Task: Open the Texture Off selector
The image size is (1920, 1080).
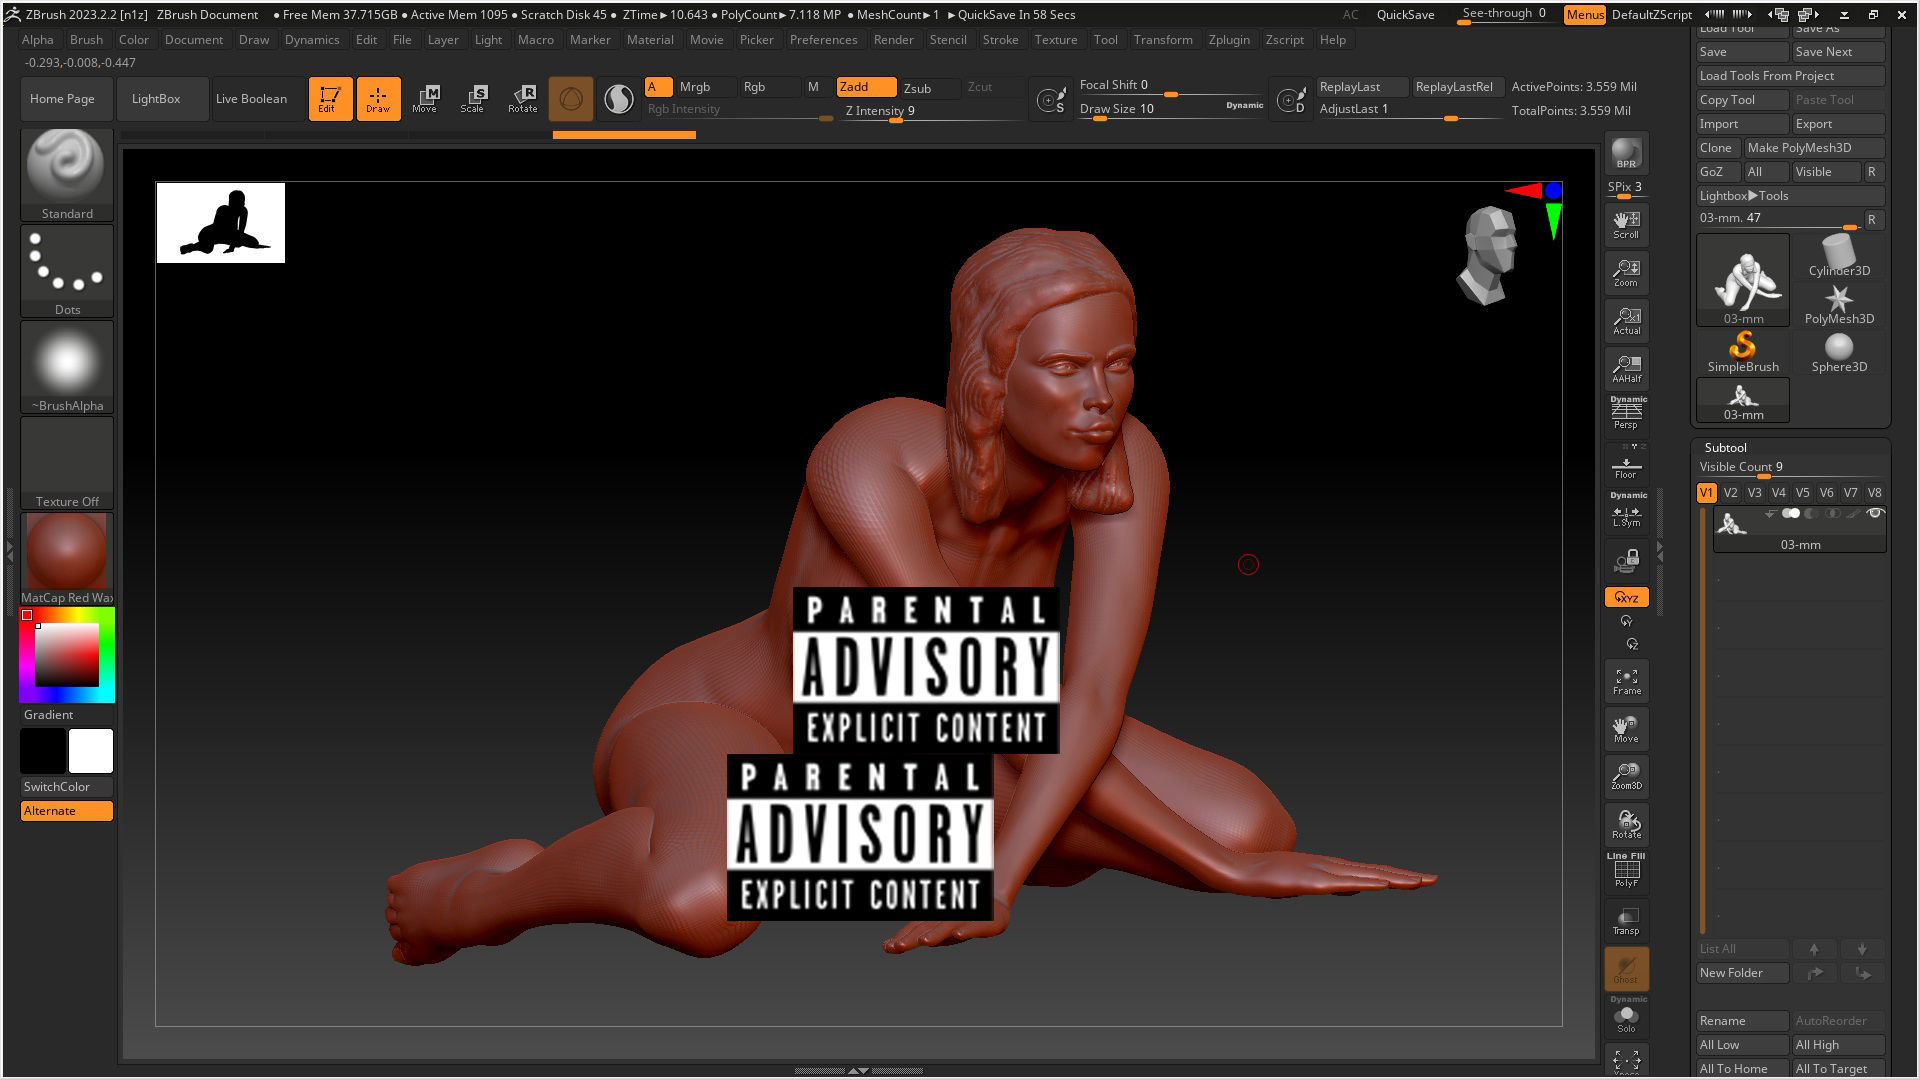Action: pos(67,463)
